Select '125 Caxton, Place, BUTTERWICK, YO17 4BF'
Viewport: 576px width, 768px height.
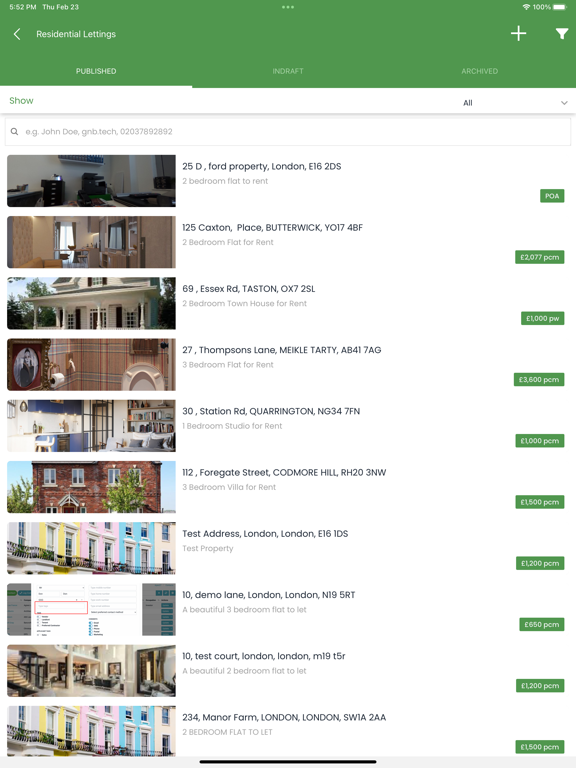(272, 228)
